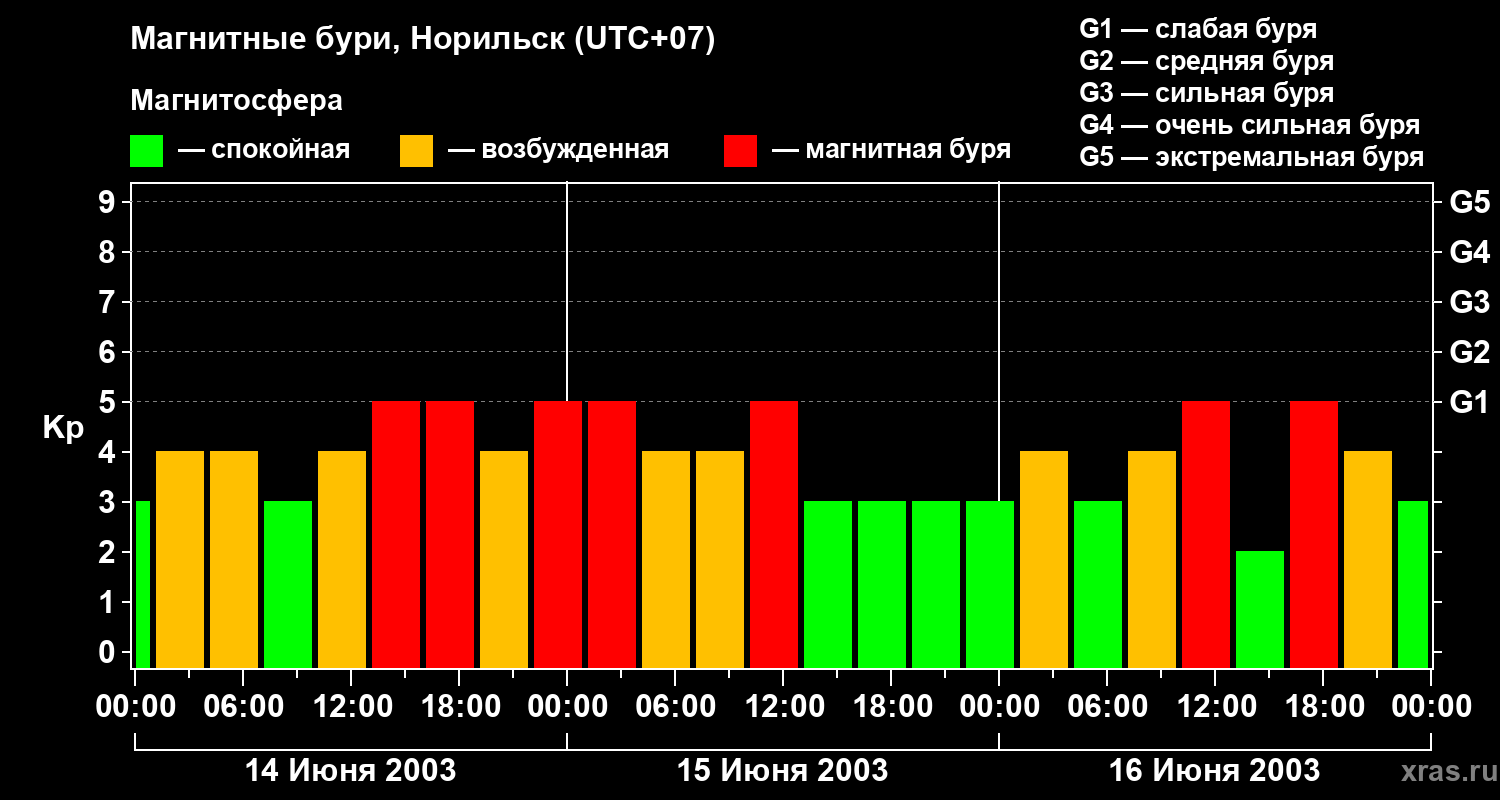Click the G1 label on the right axis
Screen dimensions: 1500x800
(1469, 402)
